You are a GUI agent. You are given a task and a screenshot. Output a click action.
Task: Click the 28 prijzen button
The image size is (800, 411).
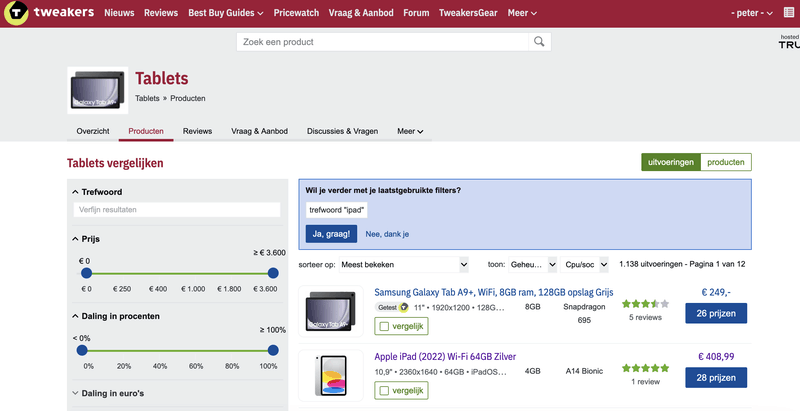point(716,377)
